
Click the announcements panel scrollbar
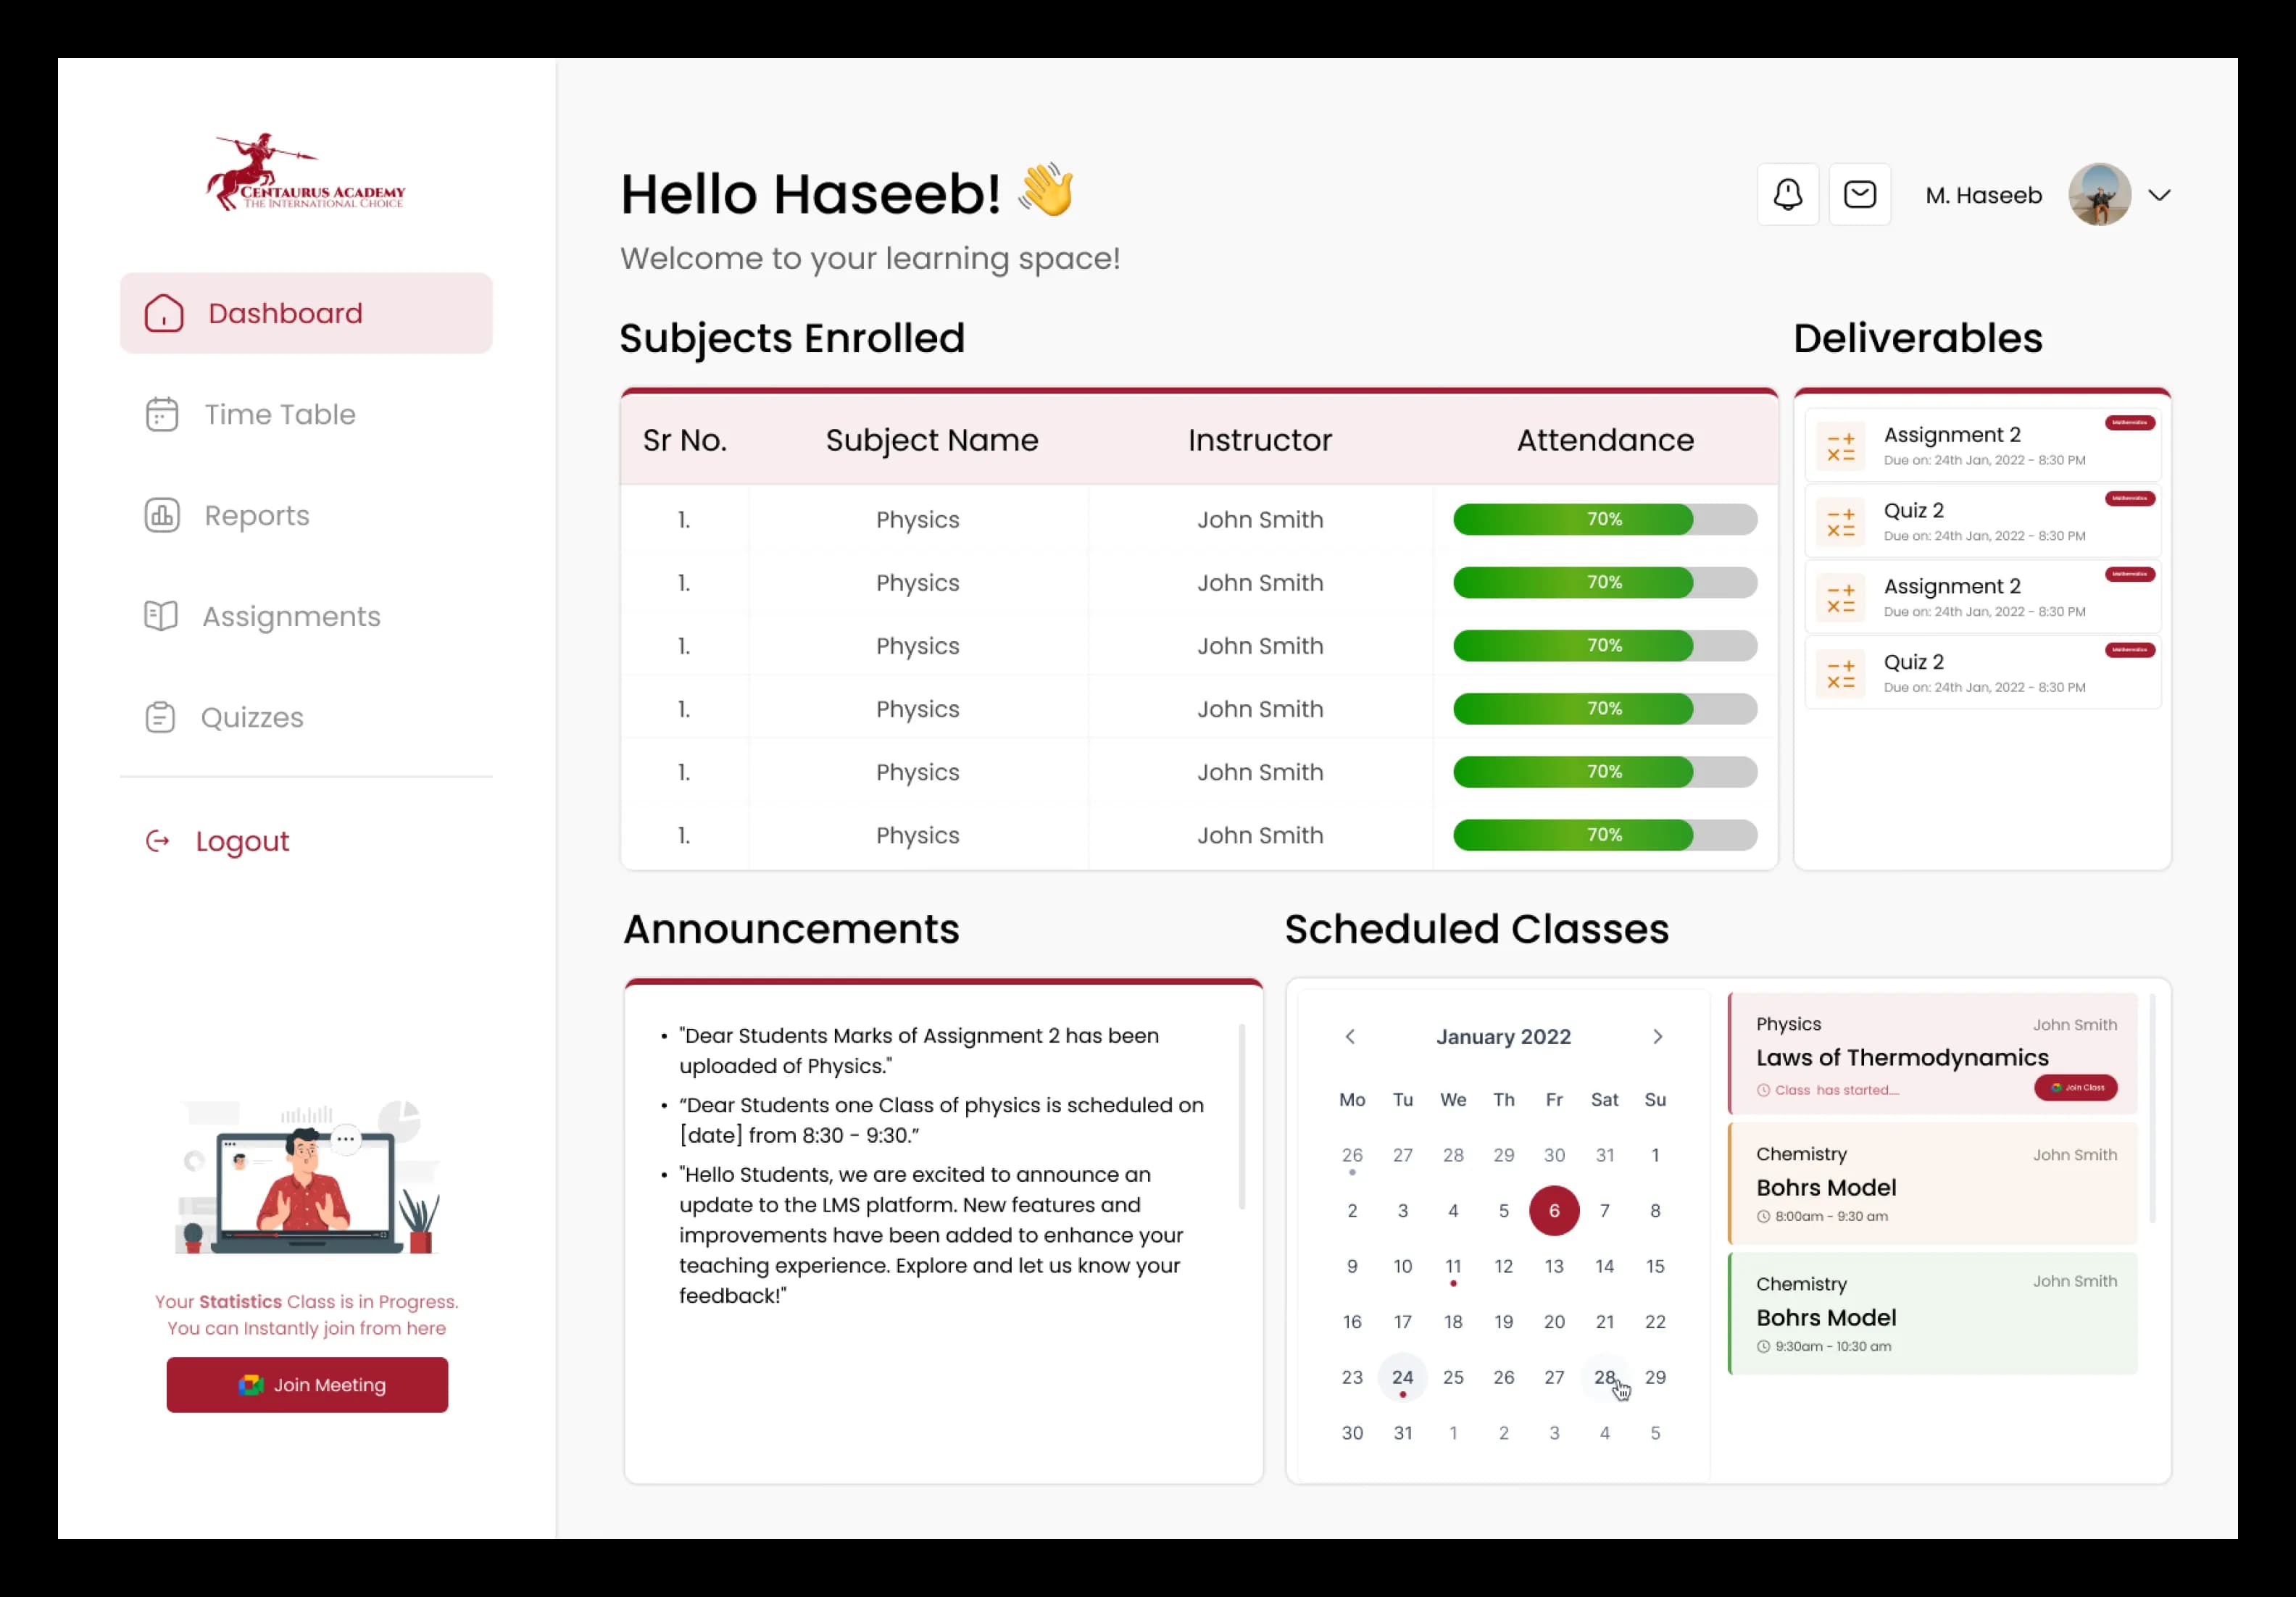click(1241, 1116)
